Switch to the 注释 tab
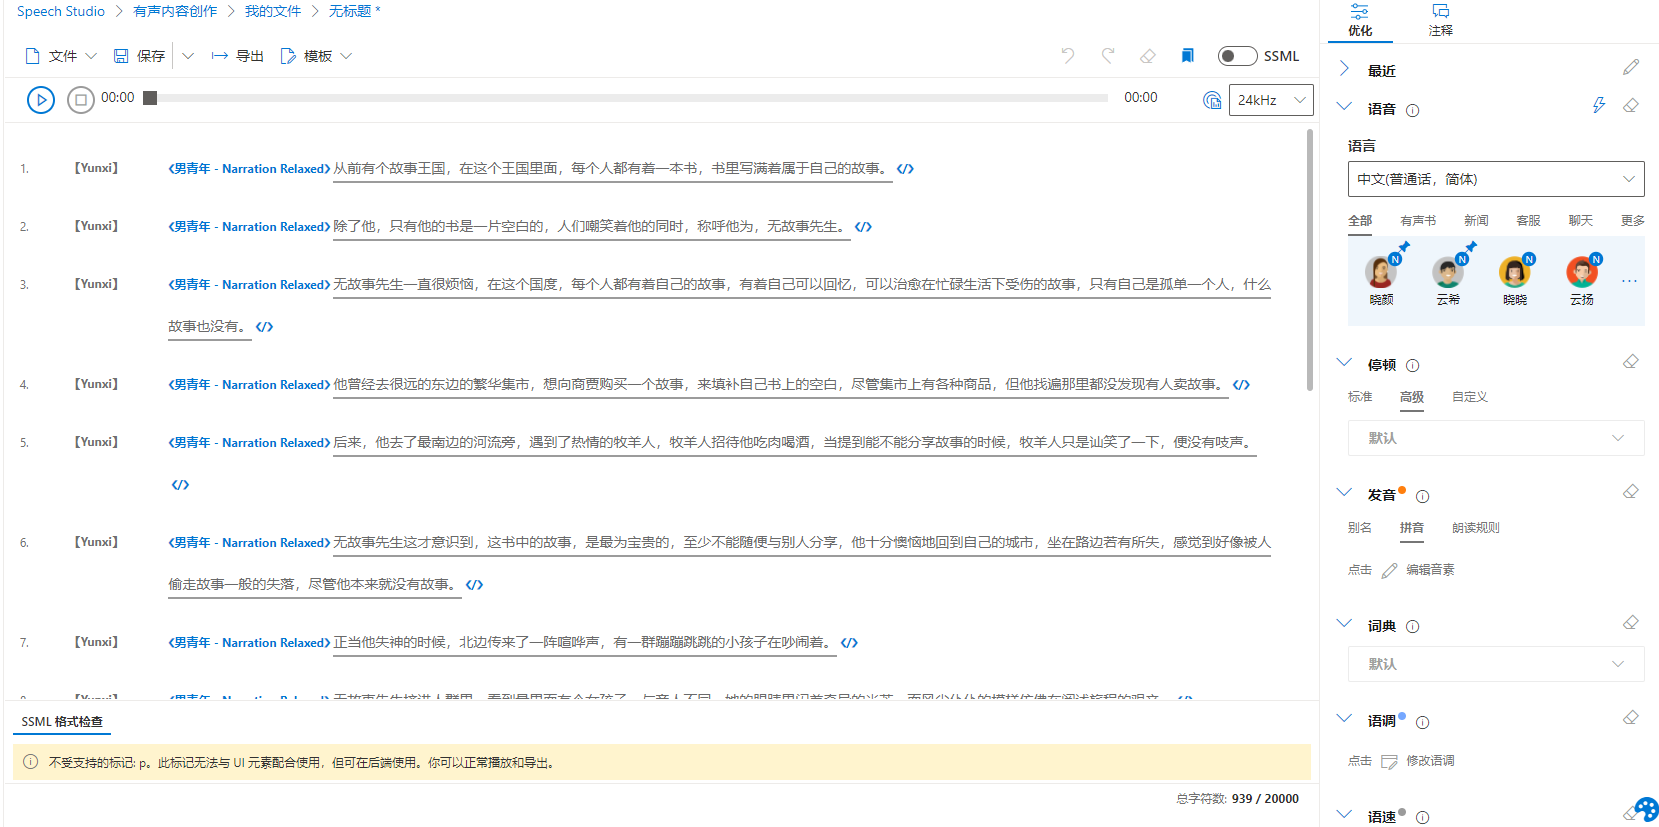This screenshot has height=827, width=1659. [x=1441, y=20]
